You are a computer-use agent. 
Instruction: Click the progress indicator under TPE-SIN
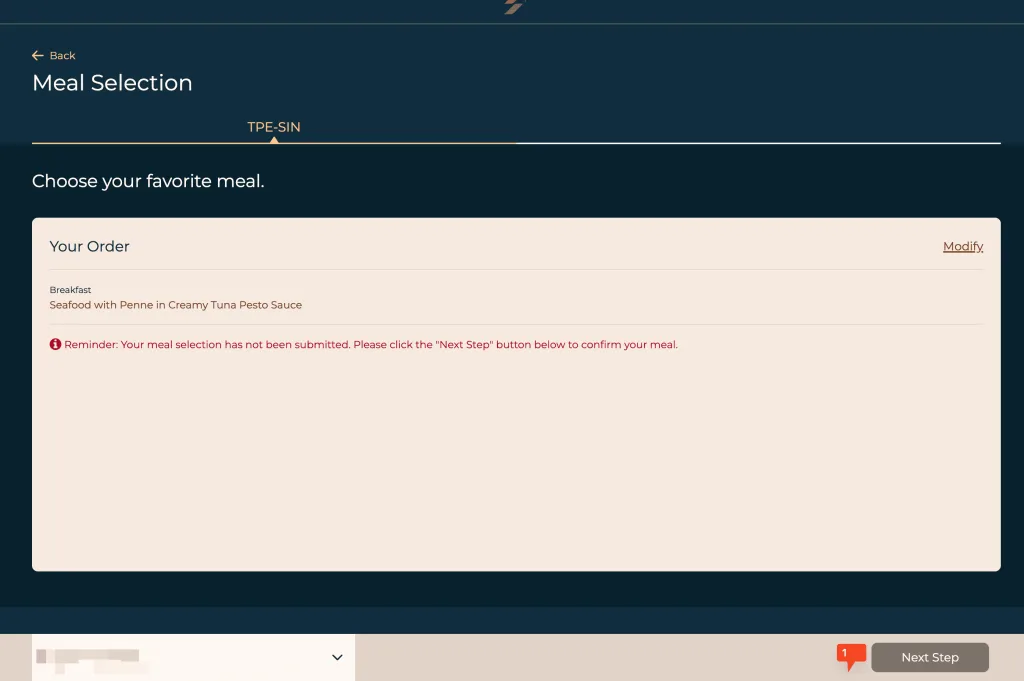[274, 141]
